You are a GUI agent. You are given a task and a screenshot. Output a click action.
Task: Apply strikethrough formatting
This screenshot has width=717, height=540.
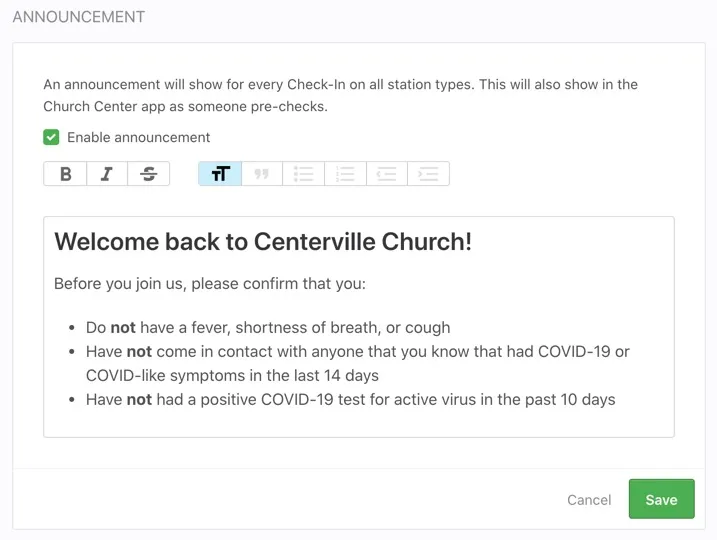149,174
